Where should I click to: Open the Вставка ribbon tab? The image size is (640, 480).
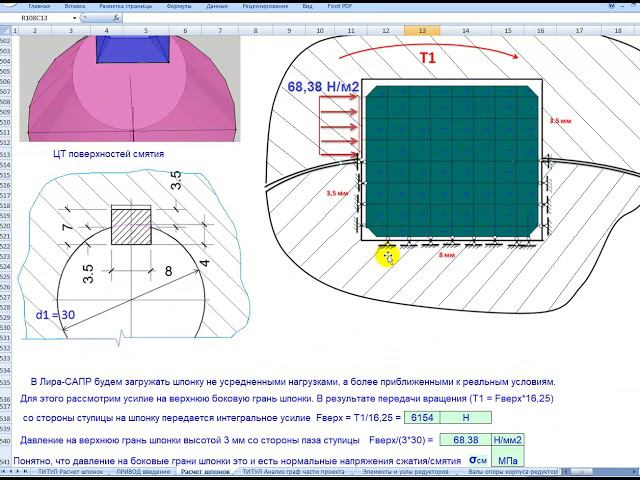[x=75, y=6]
